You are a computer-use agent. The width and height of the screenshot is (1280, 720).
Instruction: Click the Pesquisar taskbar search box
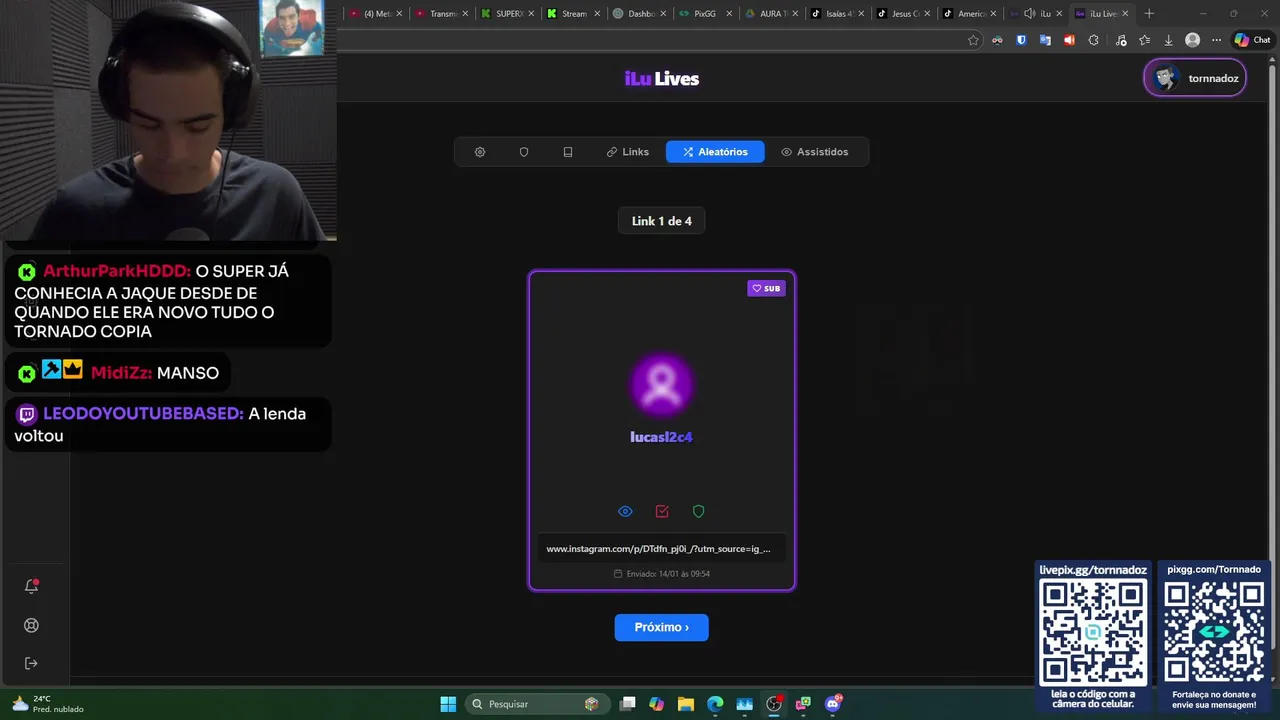(x=536, y=704)
